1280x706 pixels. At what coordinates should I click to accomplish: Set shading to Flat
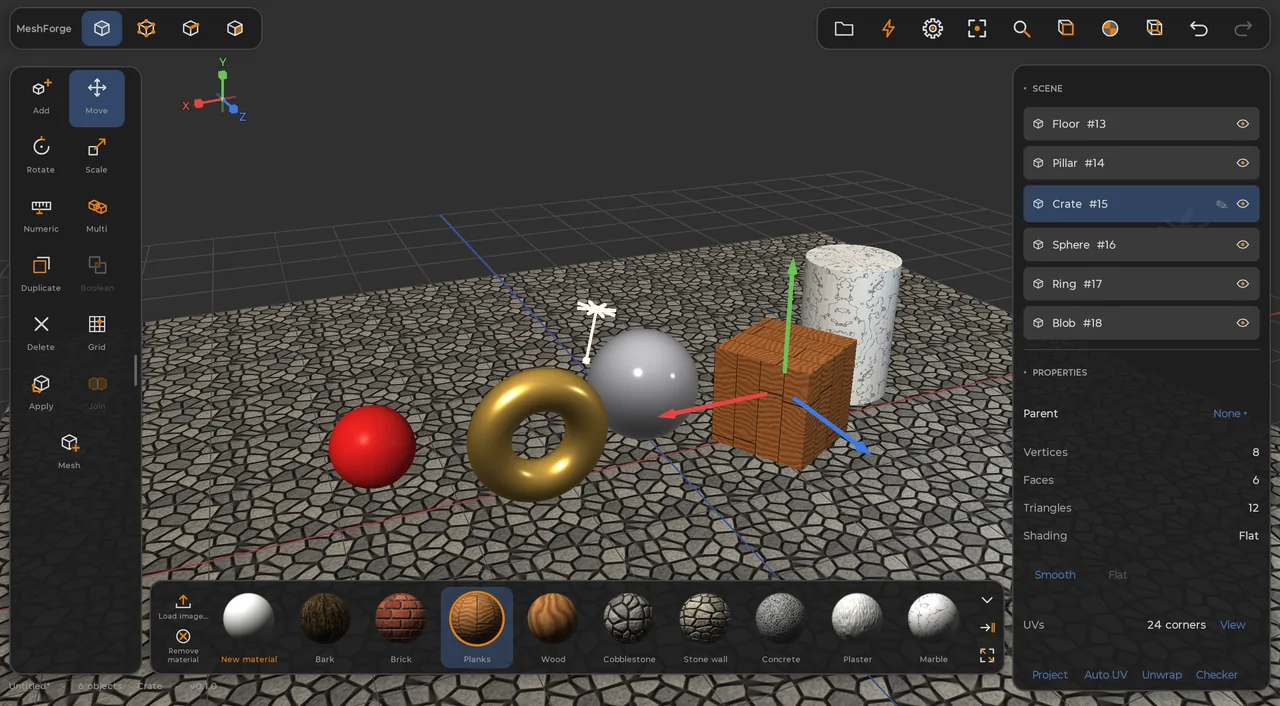tap(1118, 575)
